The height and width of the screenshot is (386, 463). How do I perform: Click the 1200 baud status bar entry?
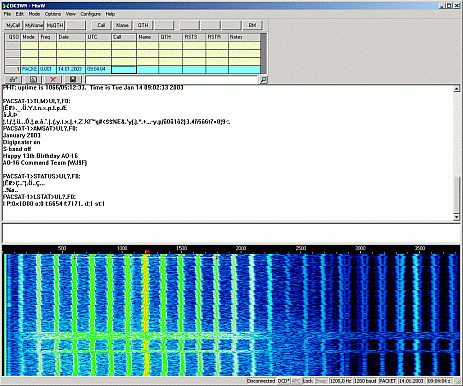coord(365,381)
